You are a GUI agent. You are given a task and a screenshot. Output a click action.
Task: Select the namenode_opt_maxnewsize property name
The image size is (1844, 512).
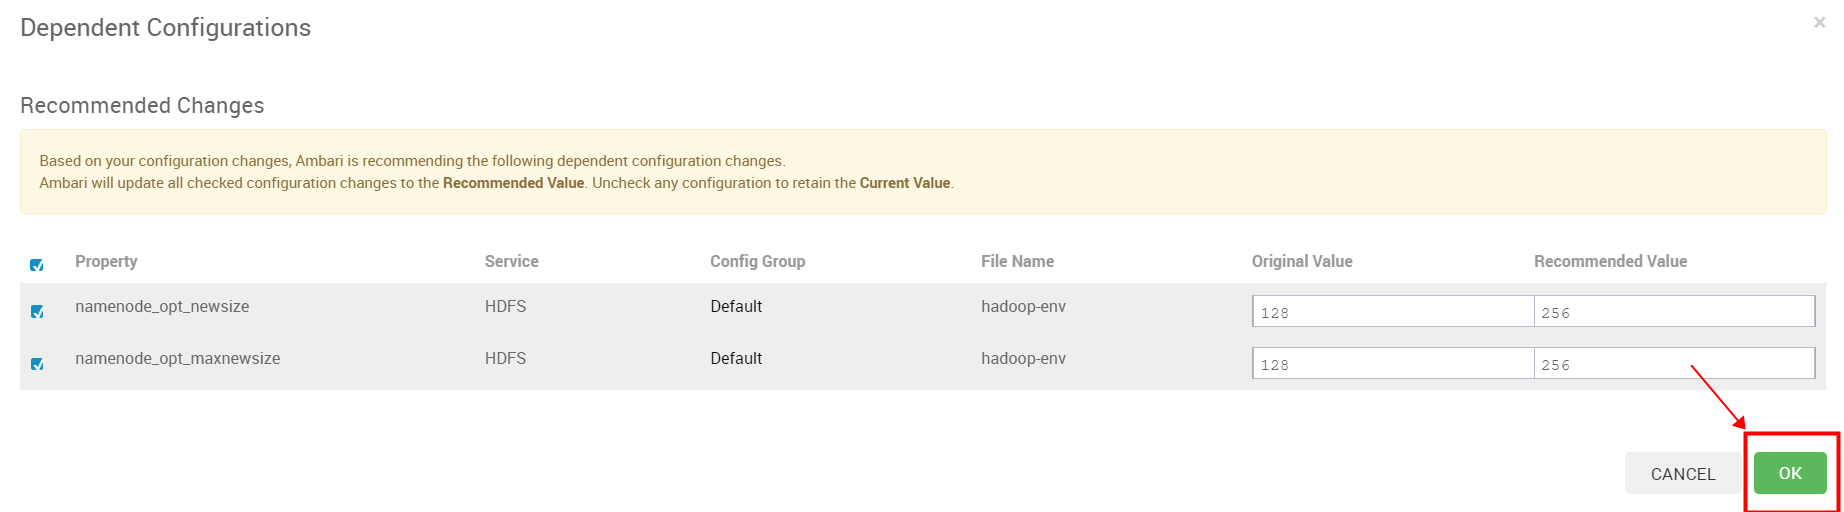(x=178, y=359)
